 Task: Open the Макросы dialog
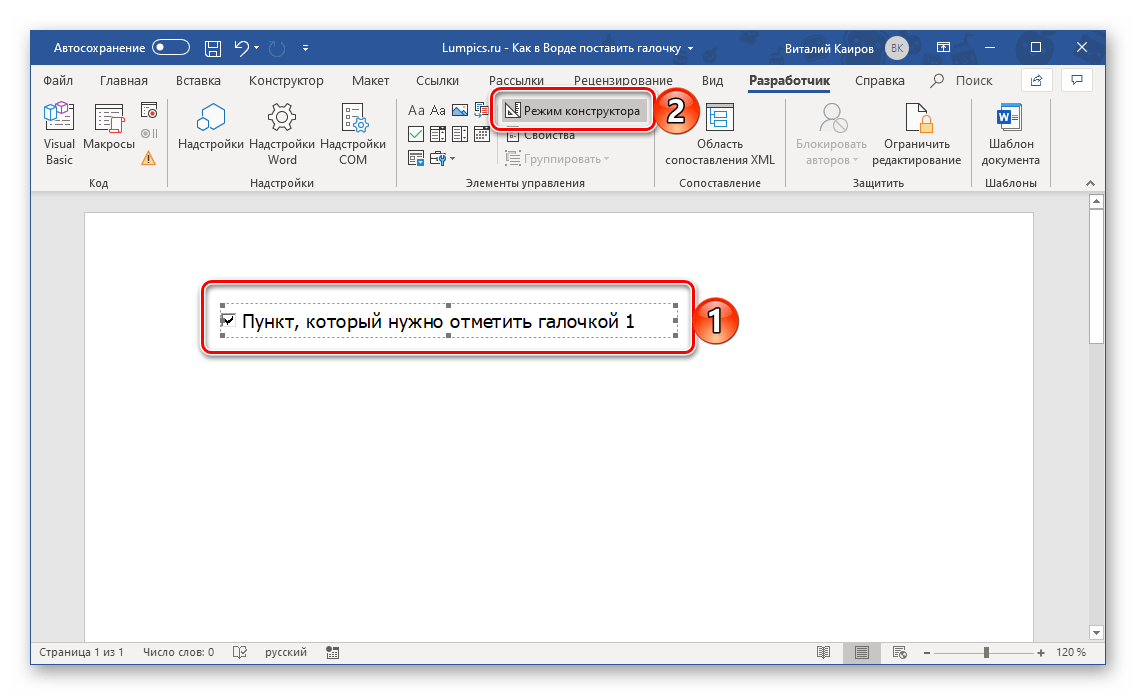coord(109,127)
